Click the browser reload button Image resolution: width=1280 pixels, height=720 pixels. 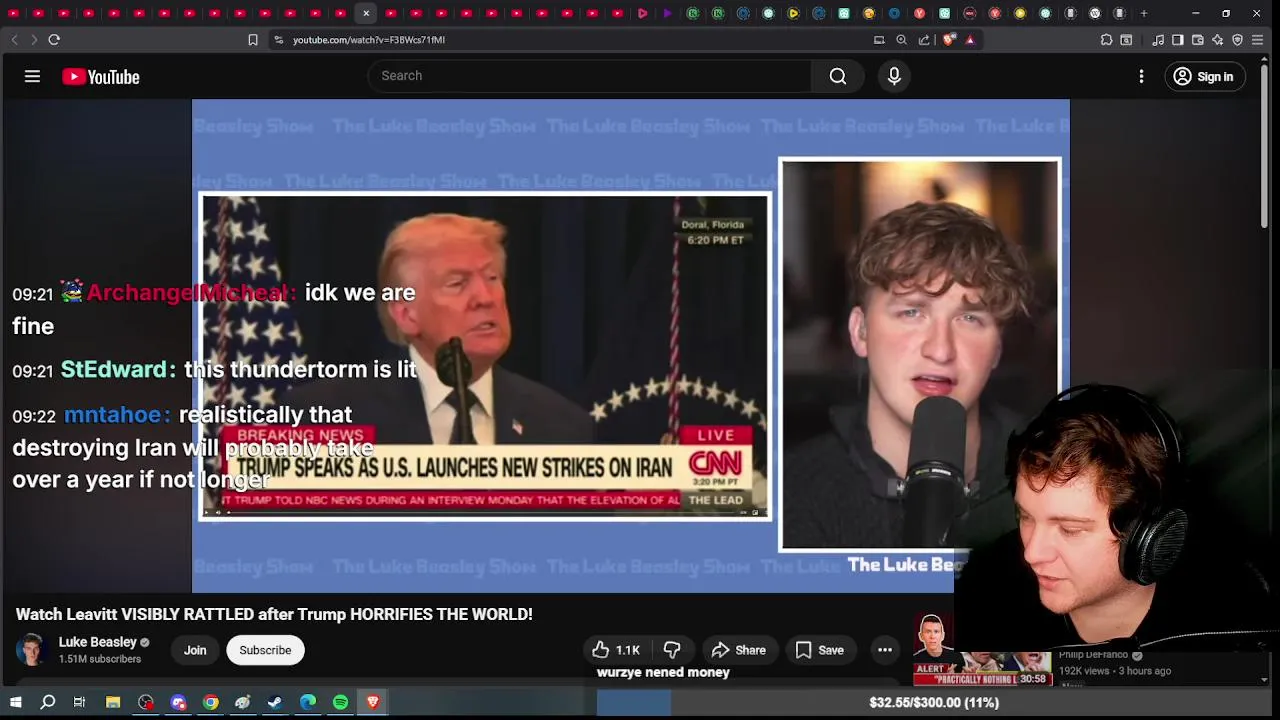(x=54, y=40)
